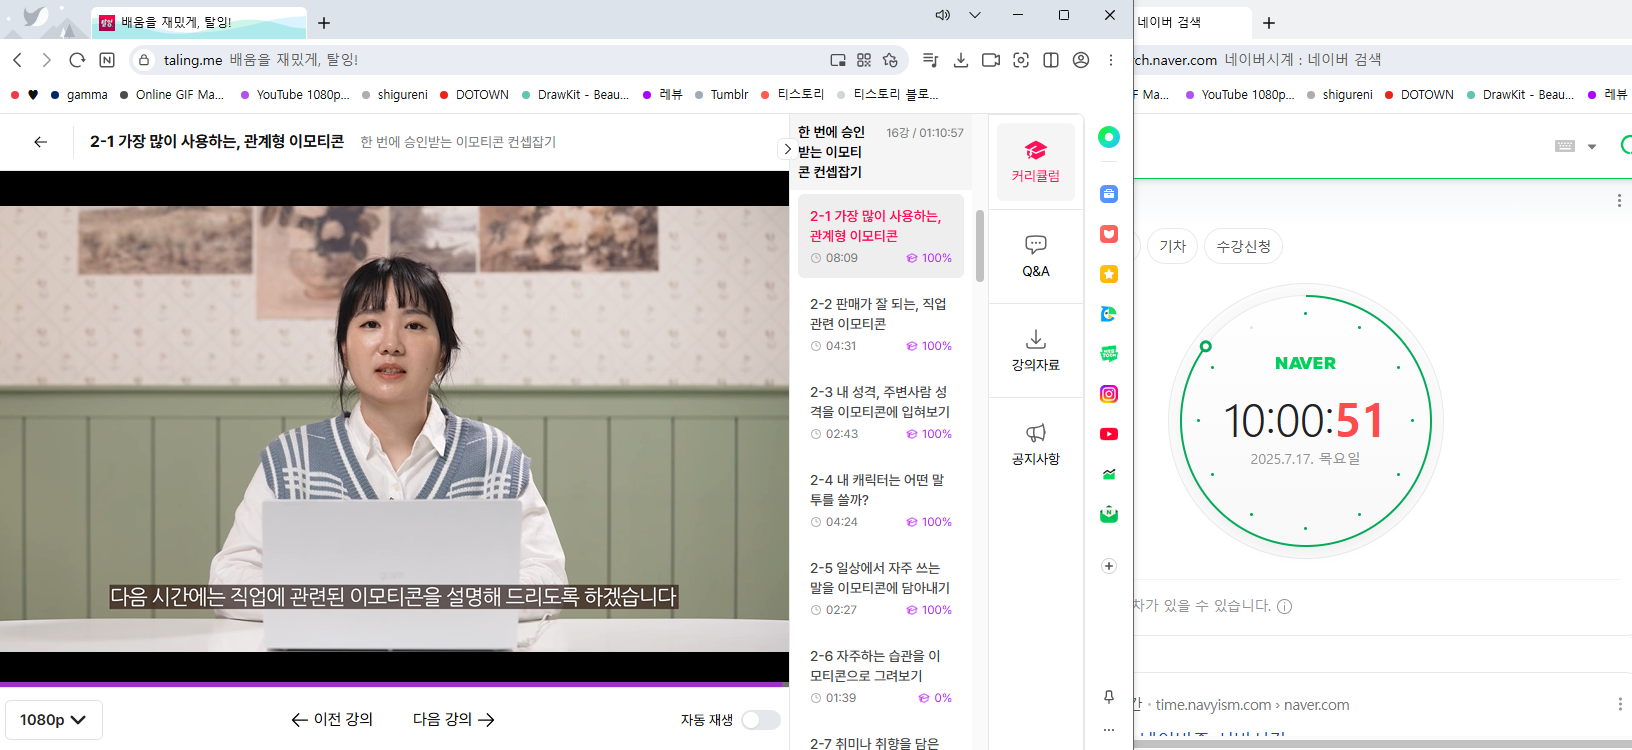Select lesson 2-3 내 성격, 주변사람
Image resolution: width=1632 pixels, height=750 pixels.
pos(881,412)
